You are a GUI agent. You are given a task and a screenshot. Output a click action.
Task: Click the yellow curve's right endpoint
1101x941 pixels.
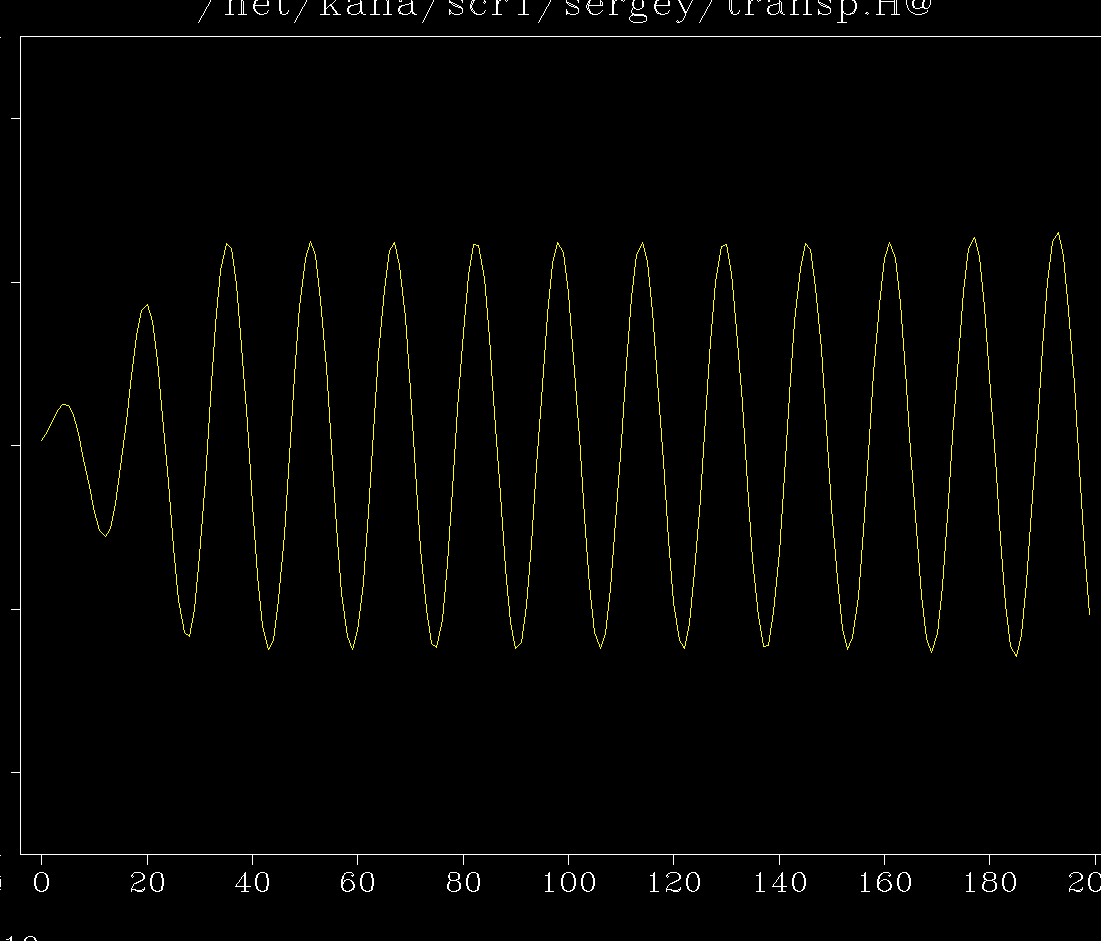(x=1089, y=614)
